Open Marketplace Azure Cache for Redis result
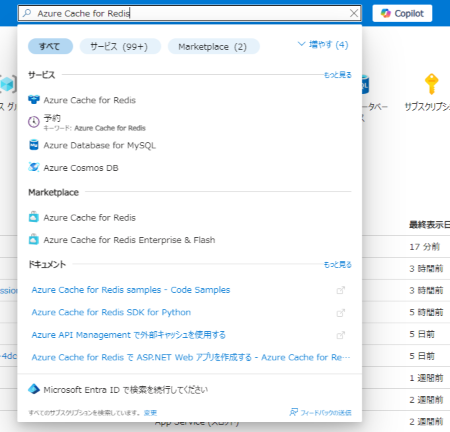 point(89,217)
